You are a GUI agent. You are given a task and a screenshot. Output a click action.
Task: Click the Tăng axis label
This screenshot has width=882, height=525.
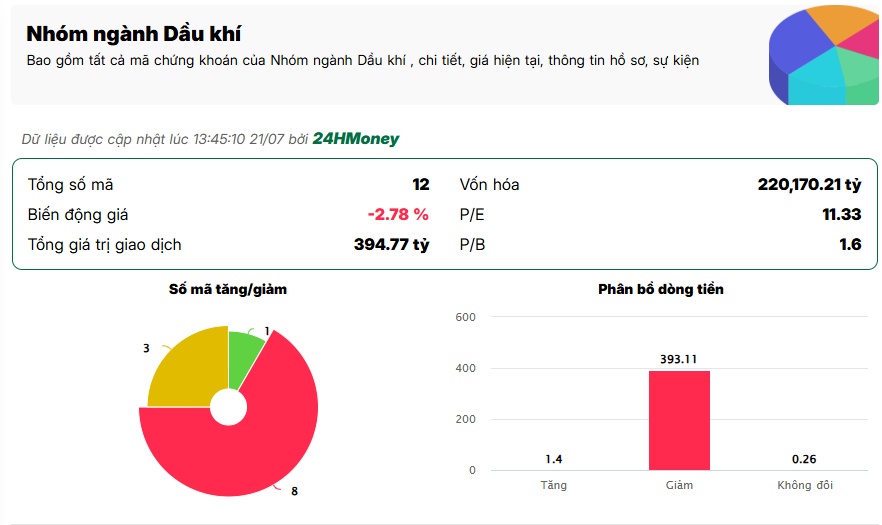(x=554, y=485)
